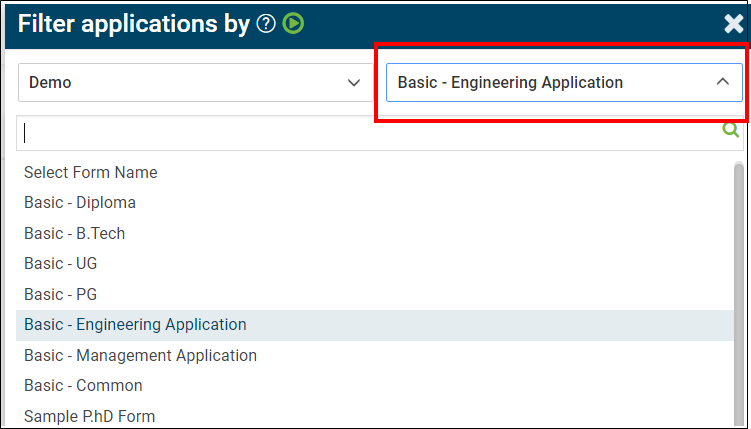Choose Basic - Management Application option

140,355
